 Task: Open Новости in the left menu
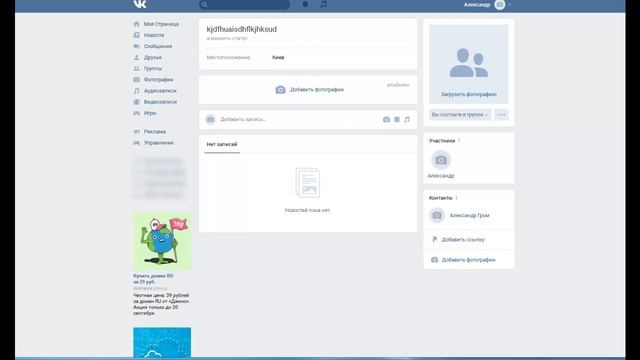pos(154,35)
